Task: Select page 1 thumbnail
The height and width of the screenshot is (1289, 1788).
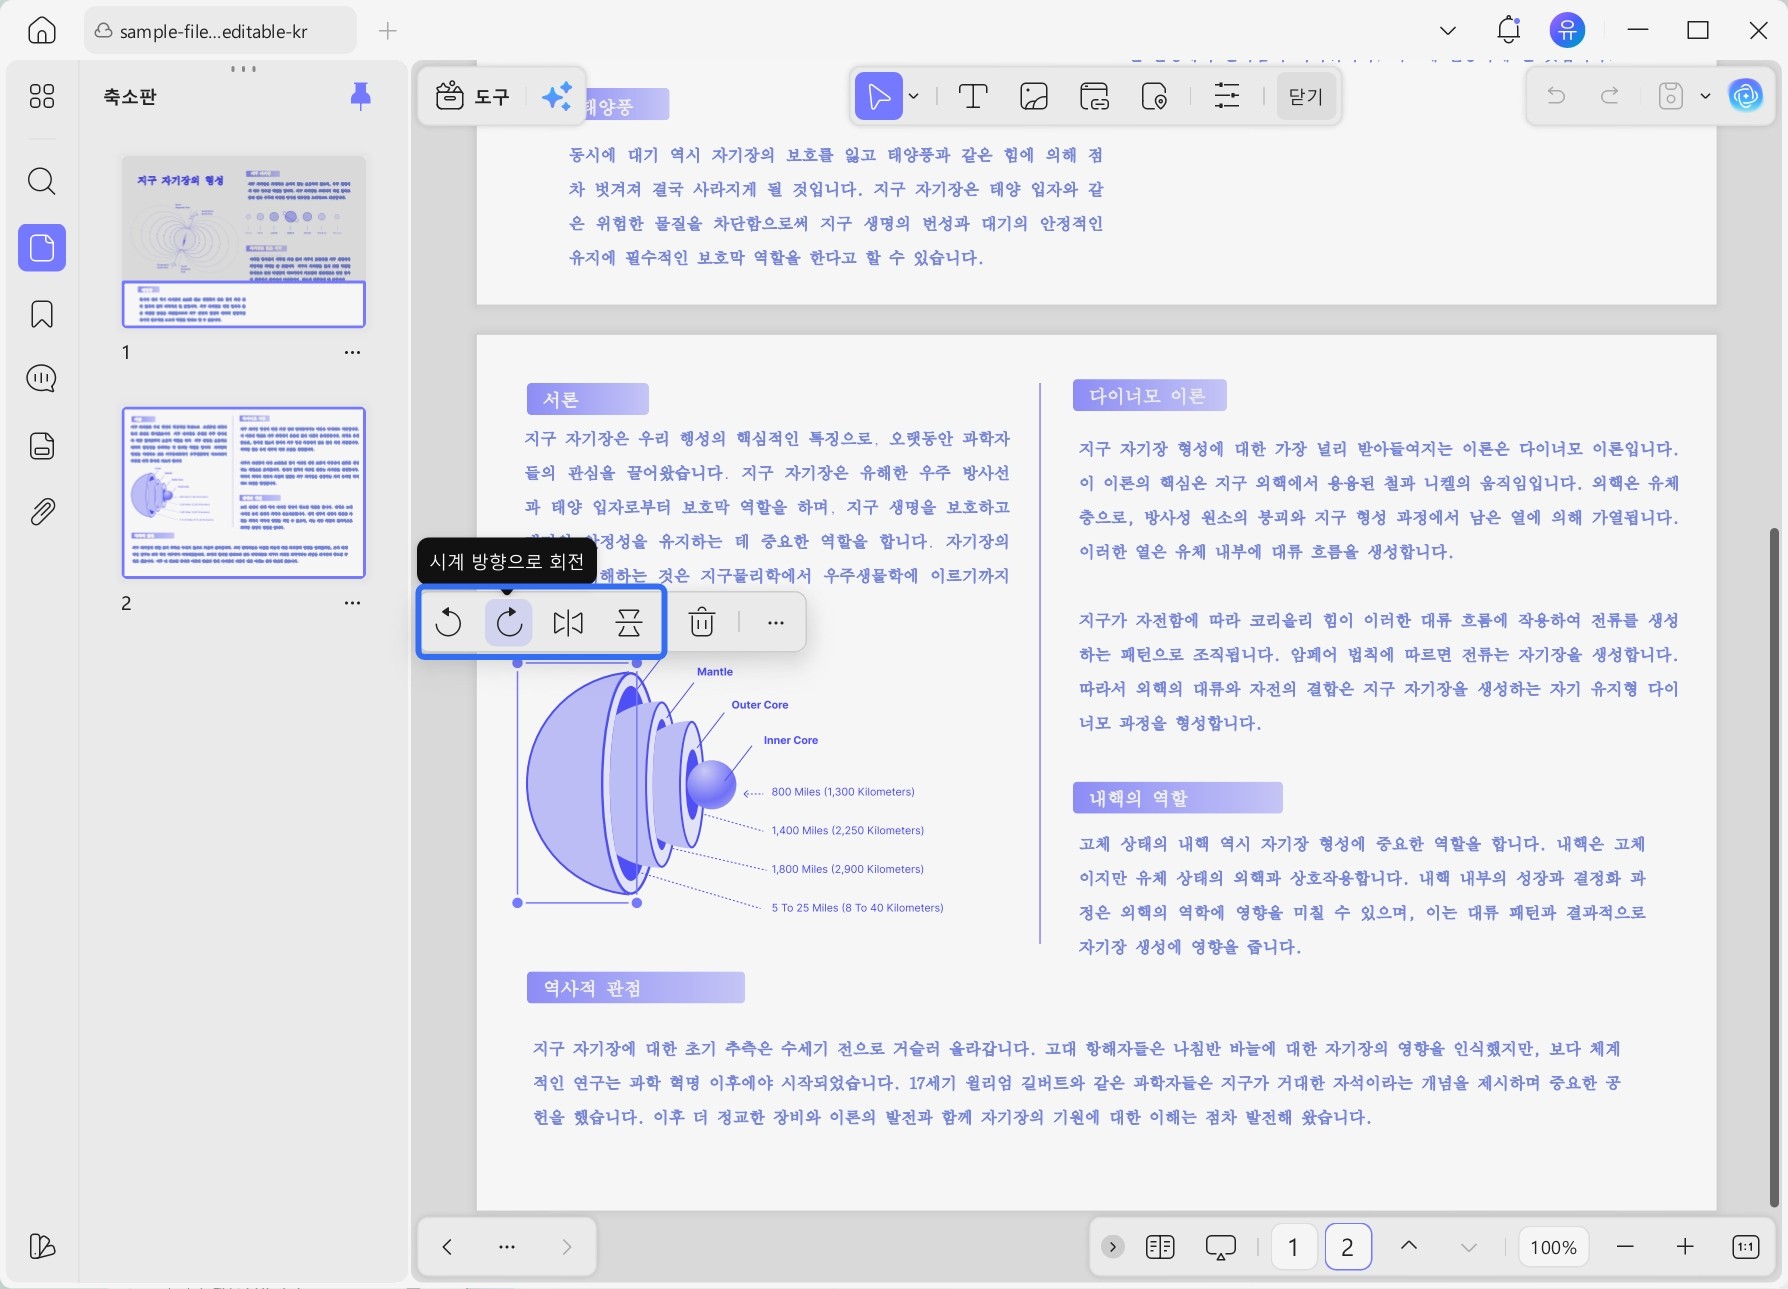Action: pyautogui.click(x=244, y=242)
